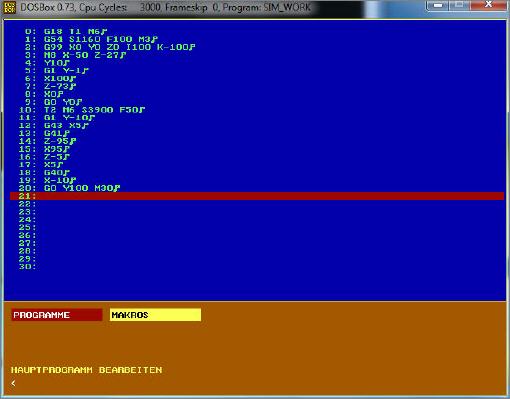The height and width of the screenshot is (399, 510).
Task: Click line 0 with G18 T1 M6
Action: 66,32
